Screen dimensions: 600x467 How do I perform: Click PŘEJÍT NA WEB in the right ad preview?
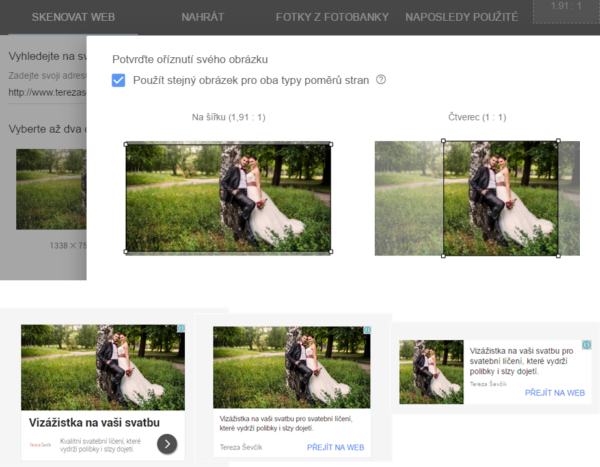pos(554,393)
